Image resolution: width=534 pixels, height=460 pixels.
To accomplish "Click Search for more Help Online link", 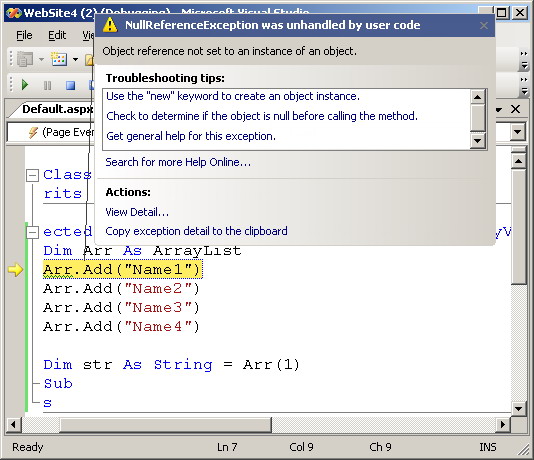I will point(178,162).
